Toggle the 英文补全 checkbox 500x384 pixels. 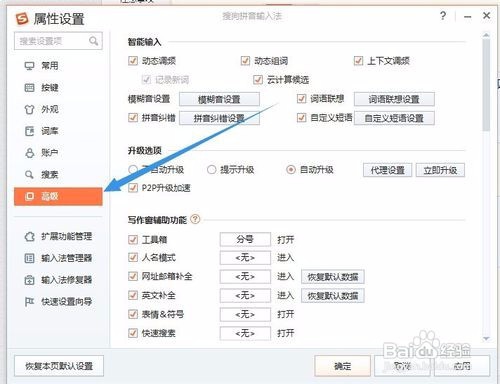(x=133, y=295)
